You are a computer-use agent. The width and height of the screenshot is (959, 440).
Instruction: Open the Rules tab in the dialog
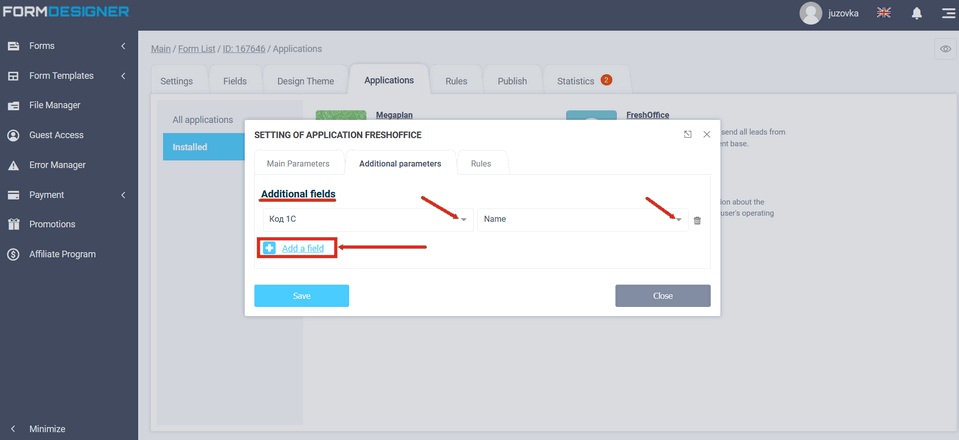point(481,163)
